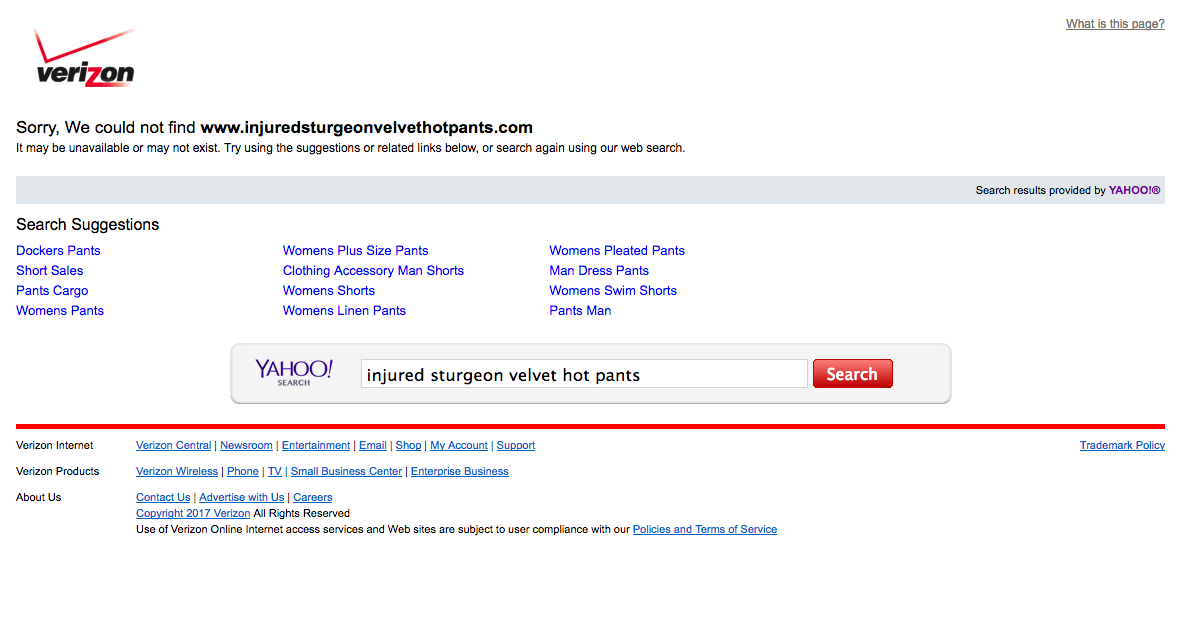Open the Pants Man suggestion

[580, 311]
